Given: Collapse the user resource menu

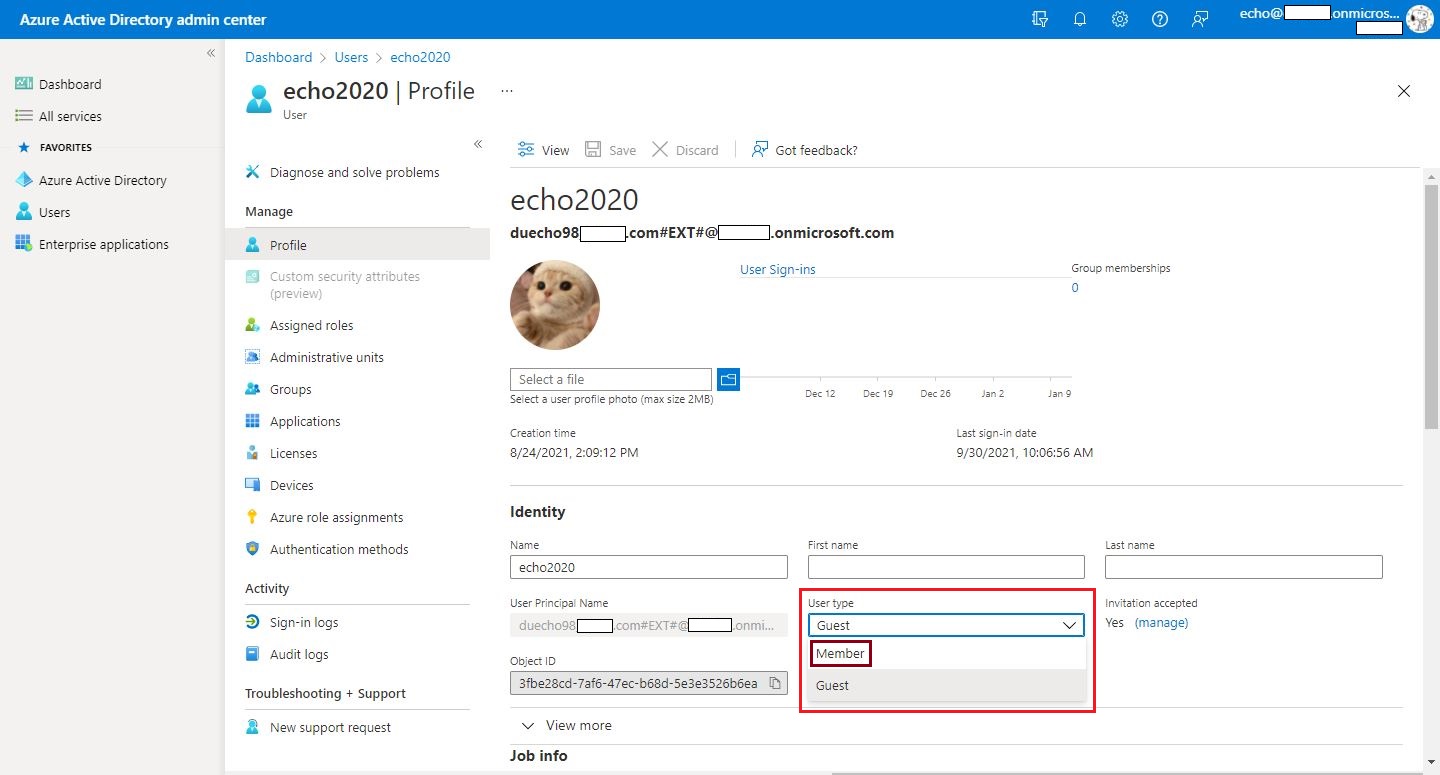Looking at the screenshot, I should 478,144.
